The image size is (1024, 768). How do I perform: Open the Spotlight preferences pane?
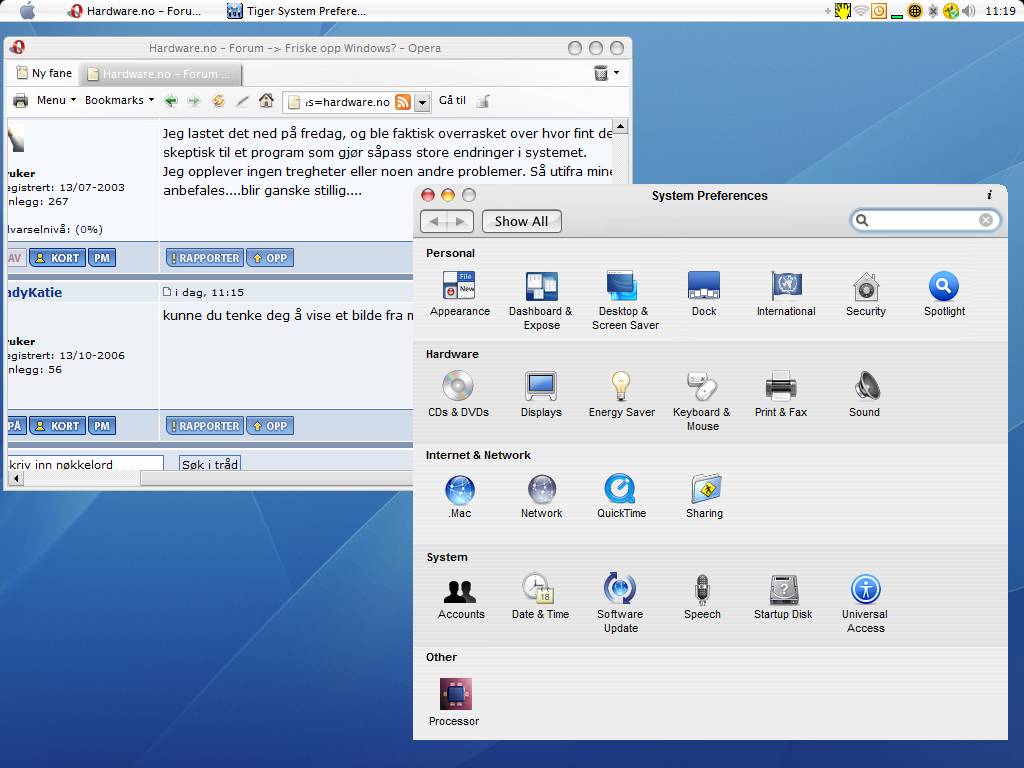pos(944,288)
